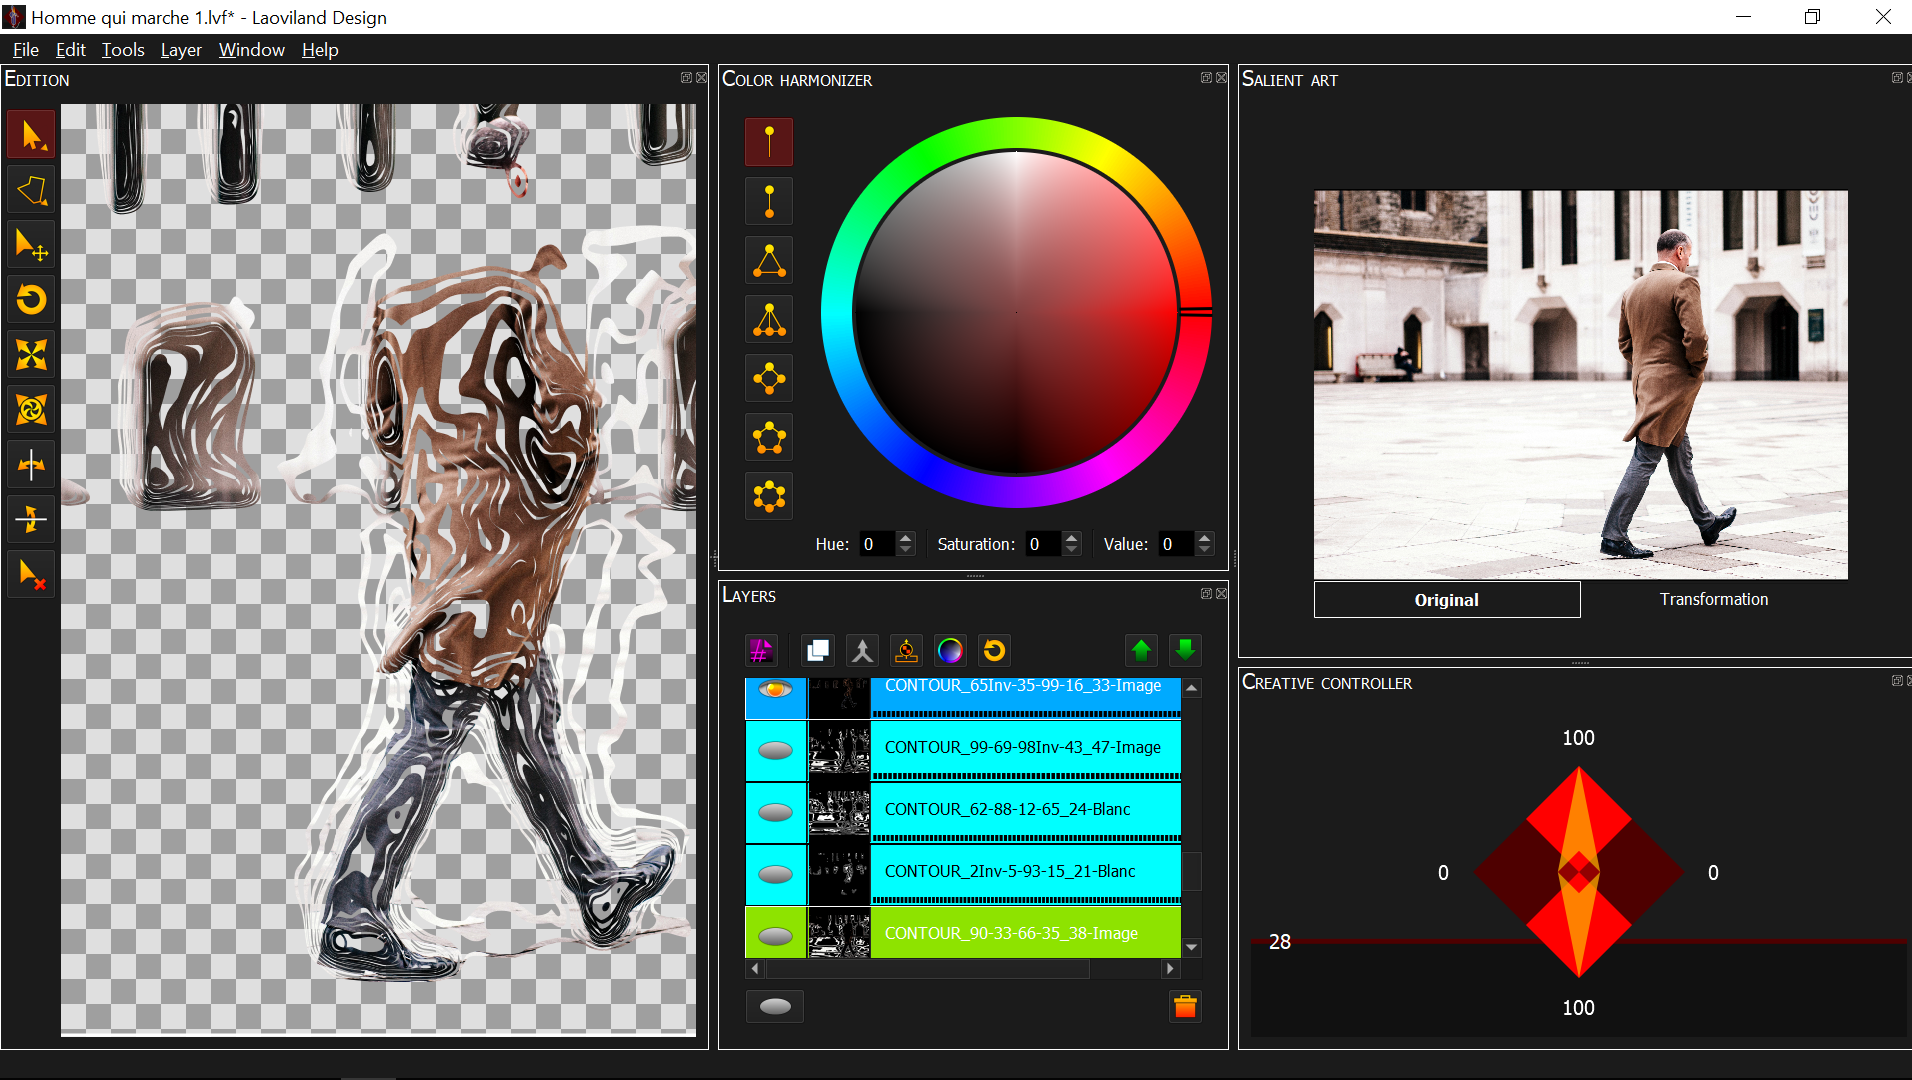Screen dimensions: 1912x1080
Task: Show the CONTOUR_99-69-98Inv-43_47-Image layer
Action: [775, 750]
